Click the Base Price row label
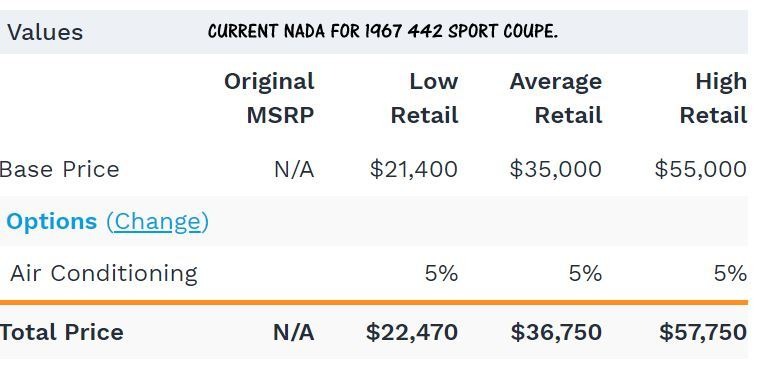 59,169
